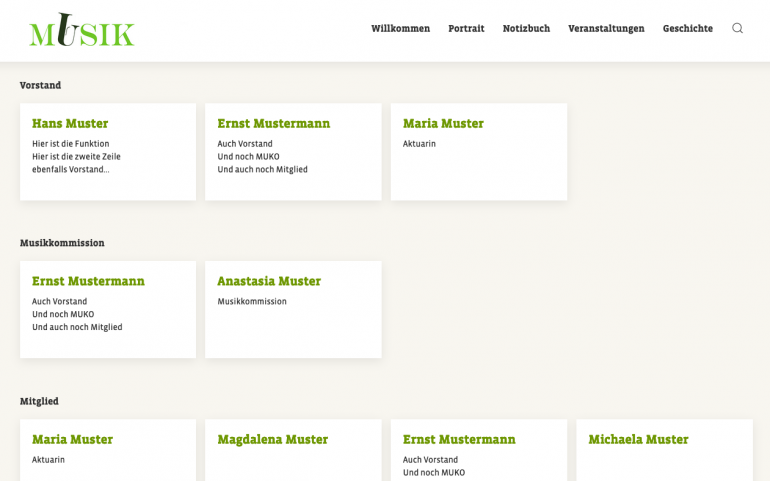Click 'Und auch noch Mitglied' in Vorstand card
Screen dimensions: 770x481
[262, 169]
